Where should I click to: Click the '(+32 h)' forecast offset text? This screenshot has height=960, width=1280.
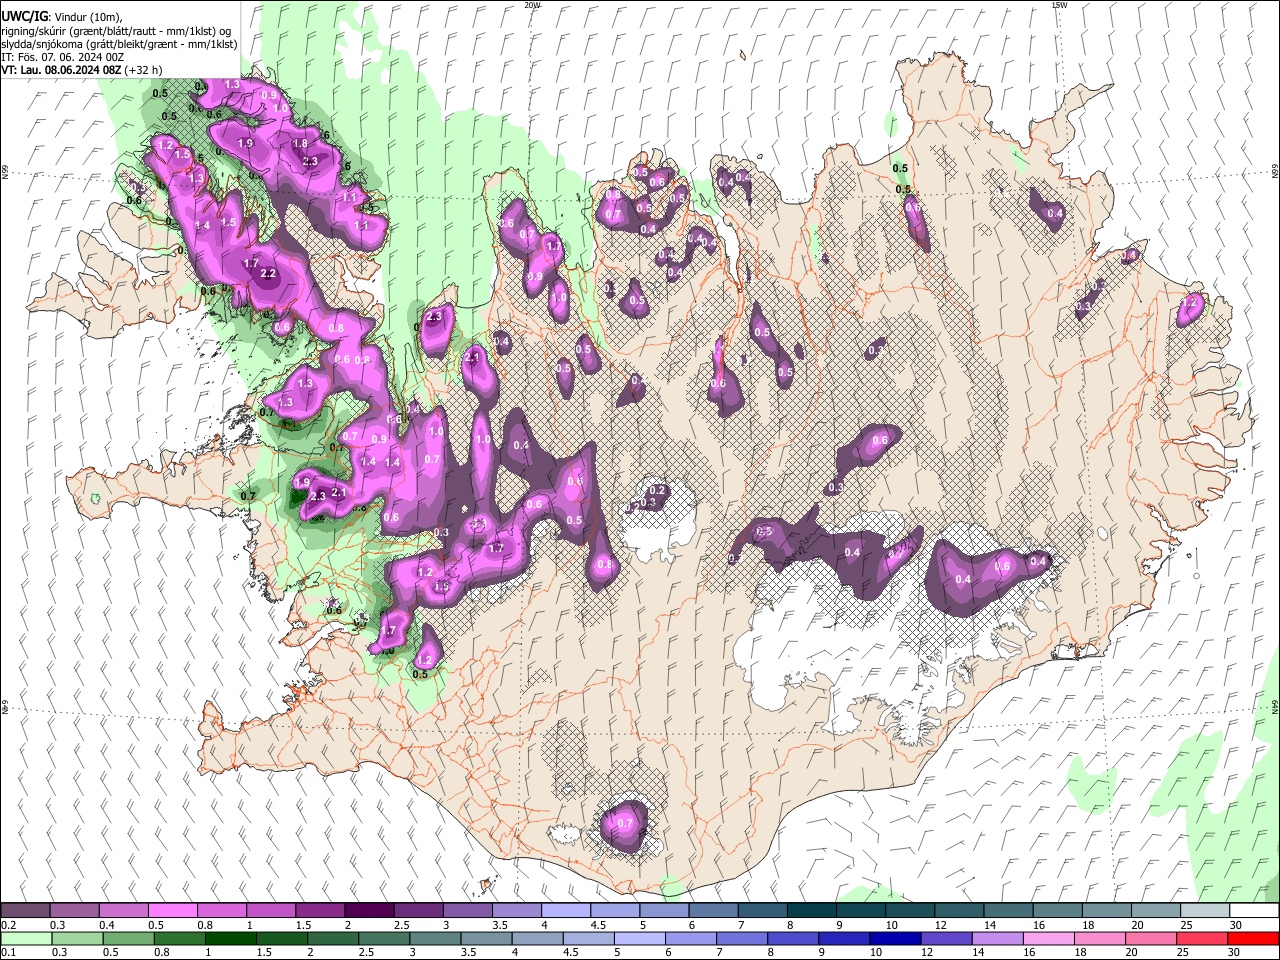coord(144,70)
